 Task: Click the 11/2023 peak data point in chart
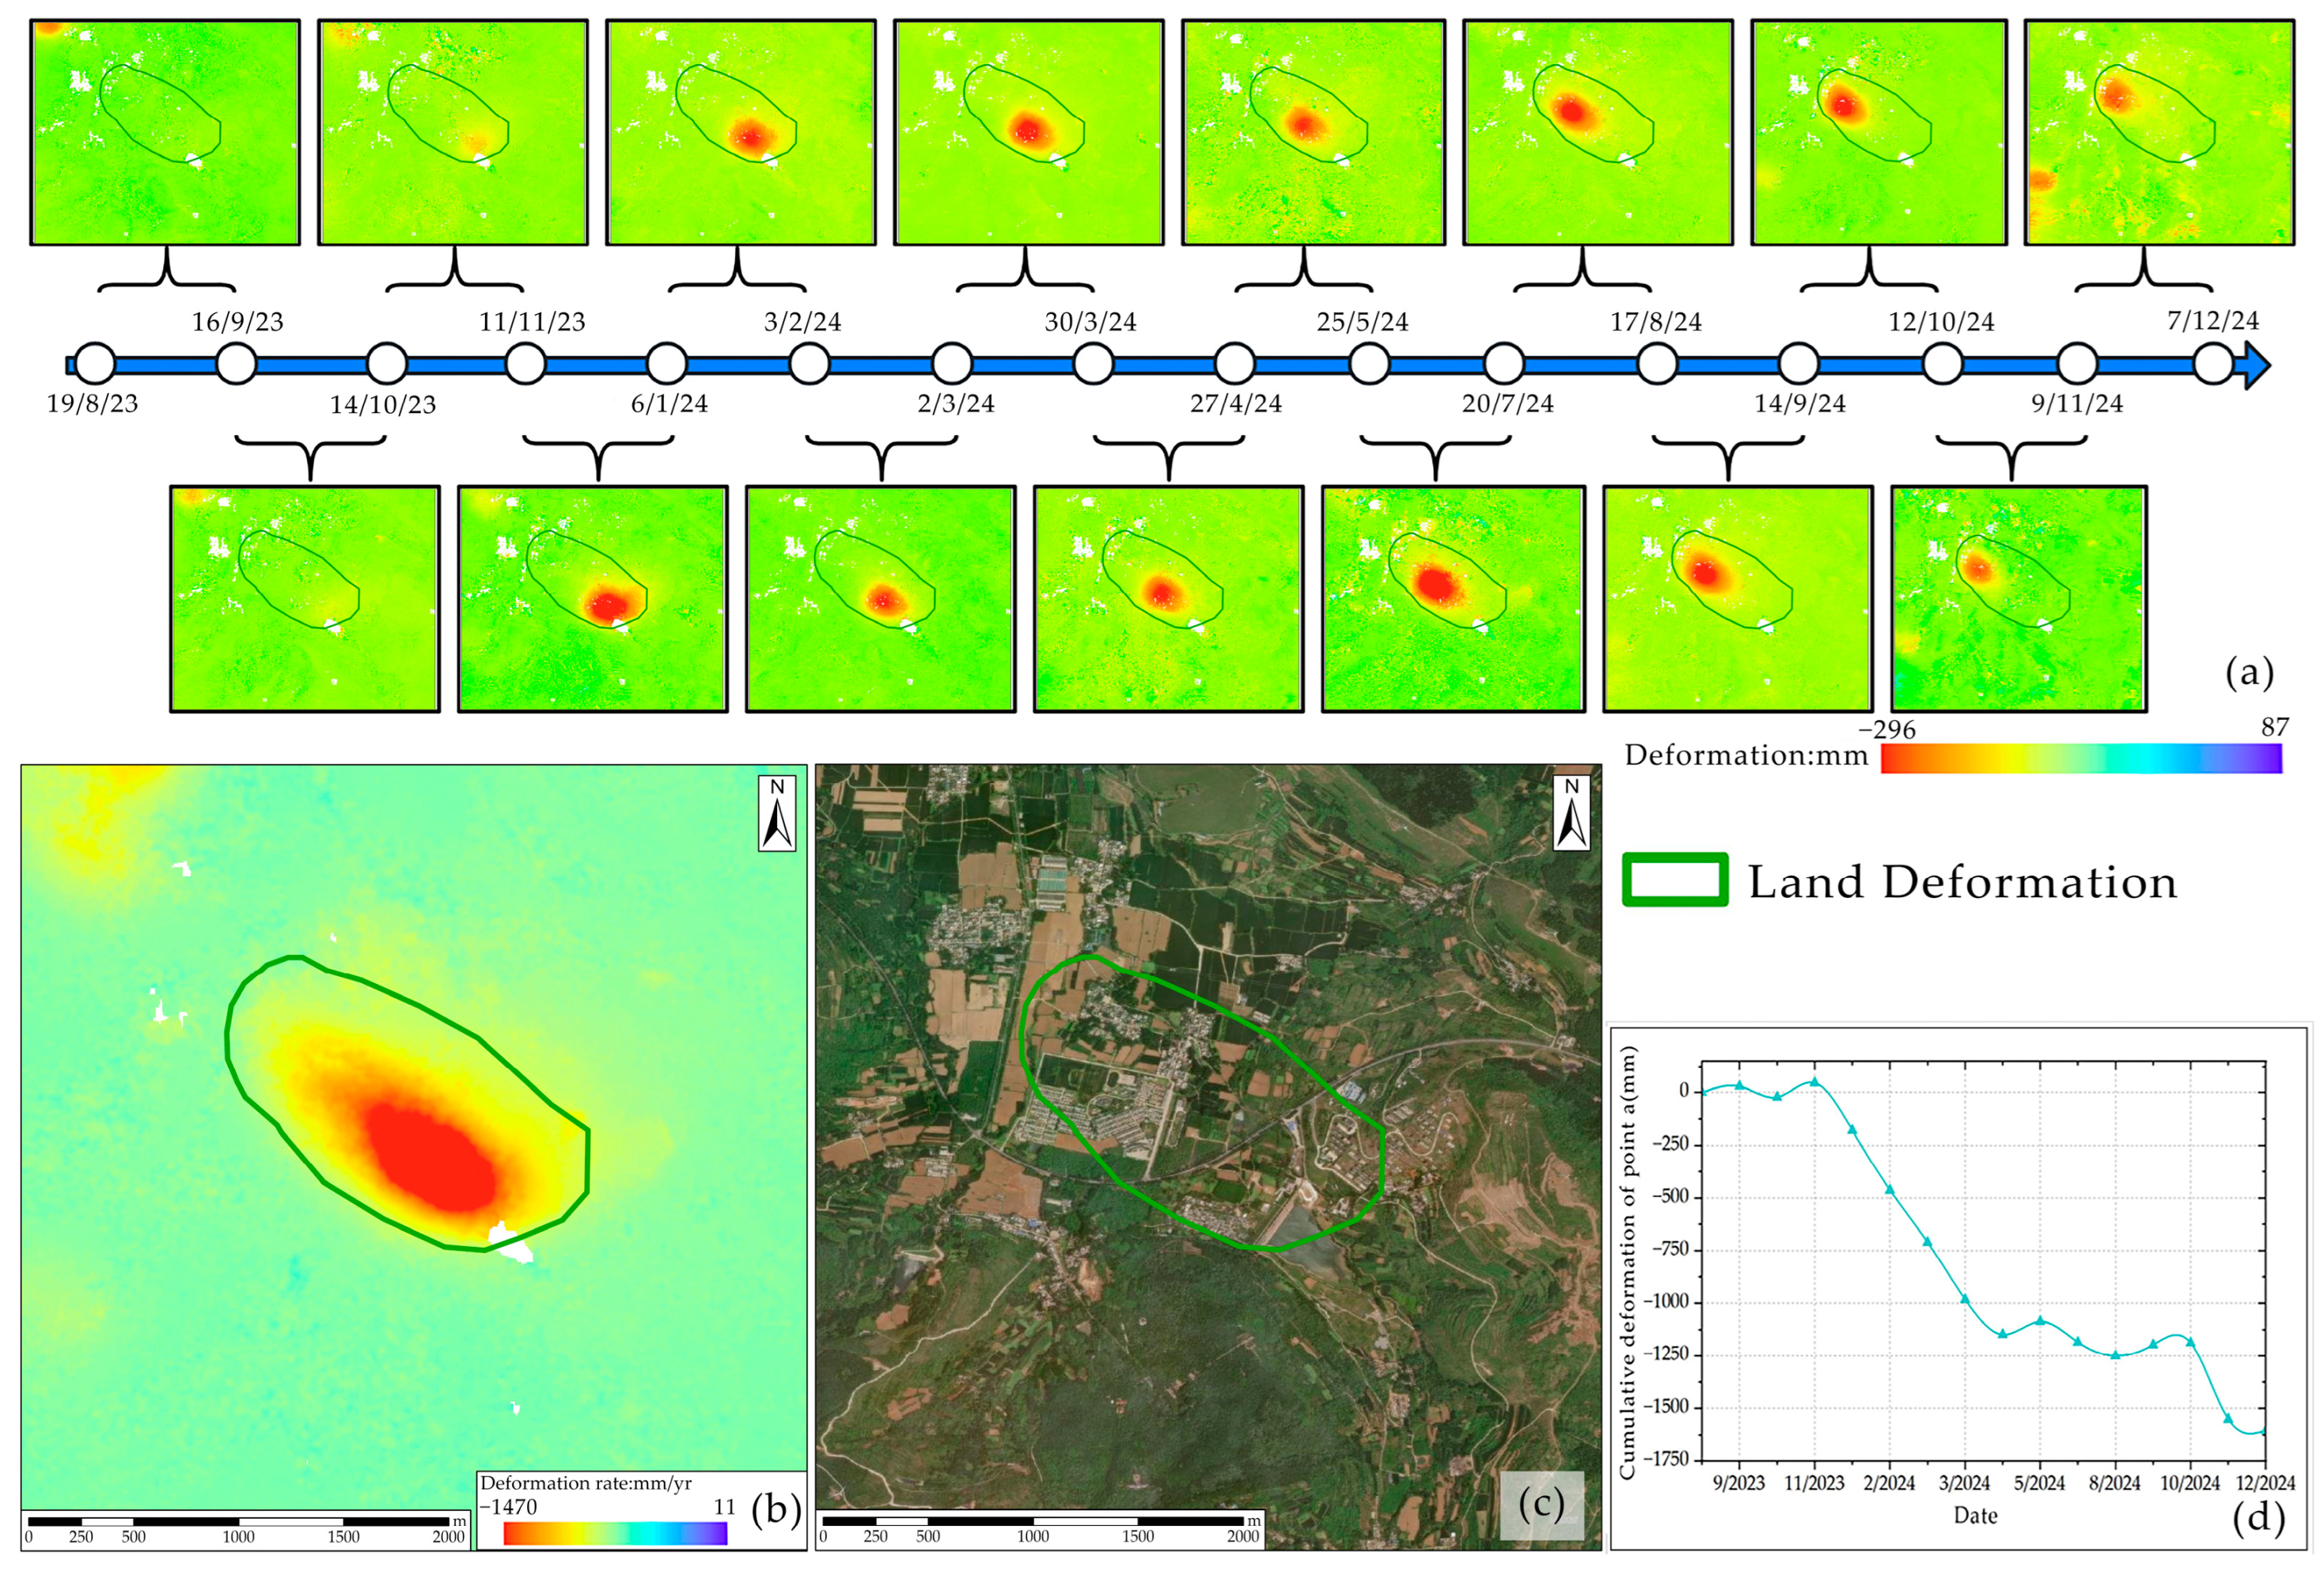1814,1082
